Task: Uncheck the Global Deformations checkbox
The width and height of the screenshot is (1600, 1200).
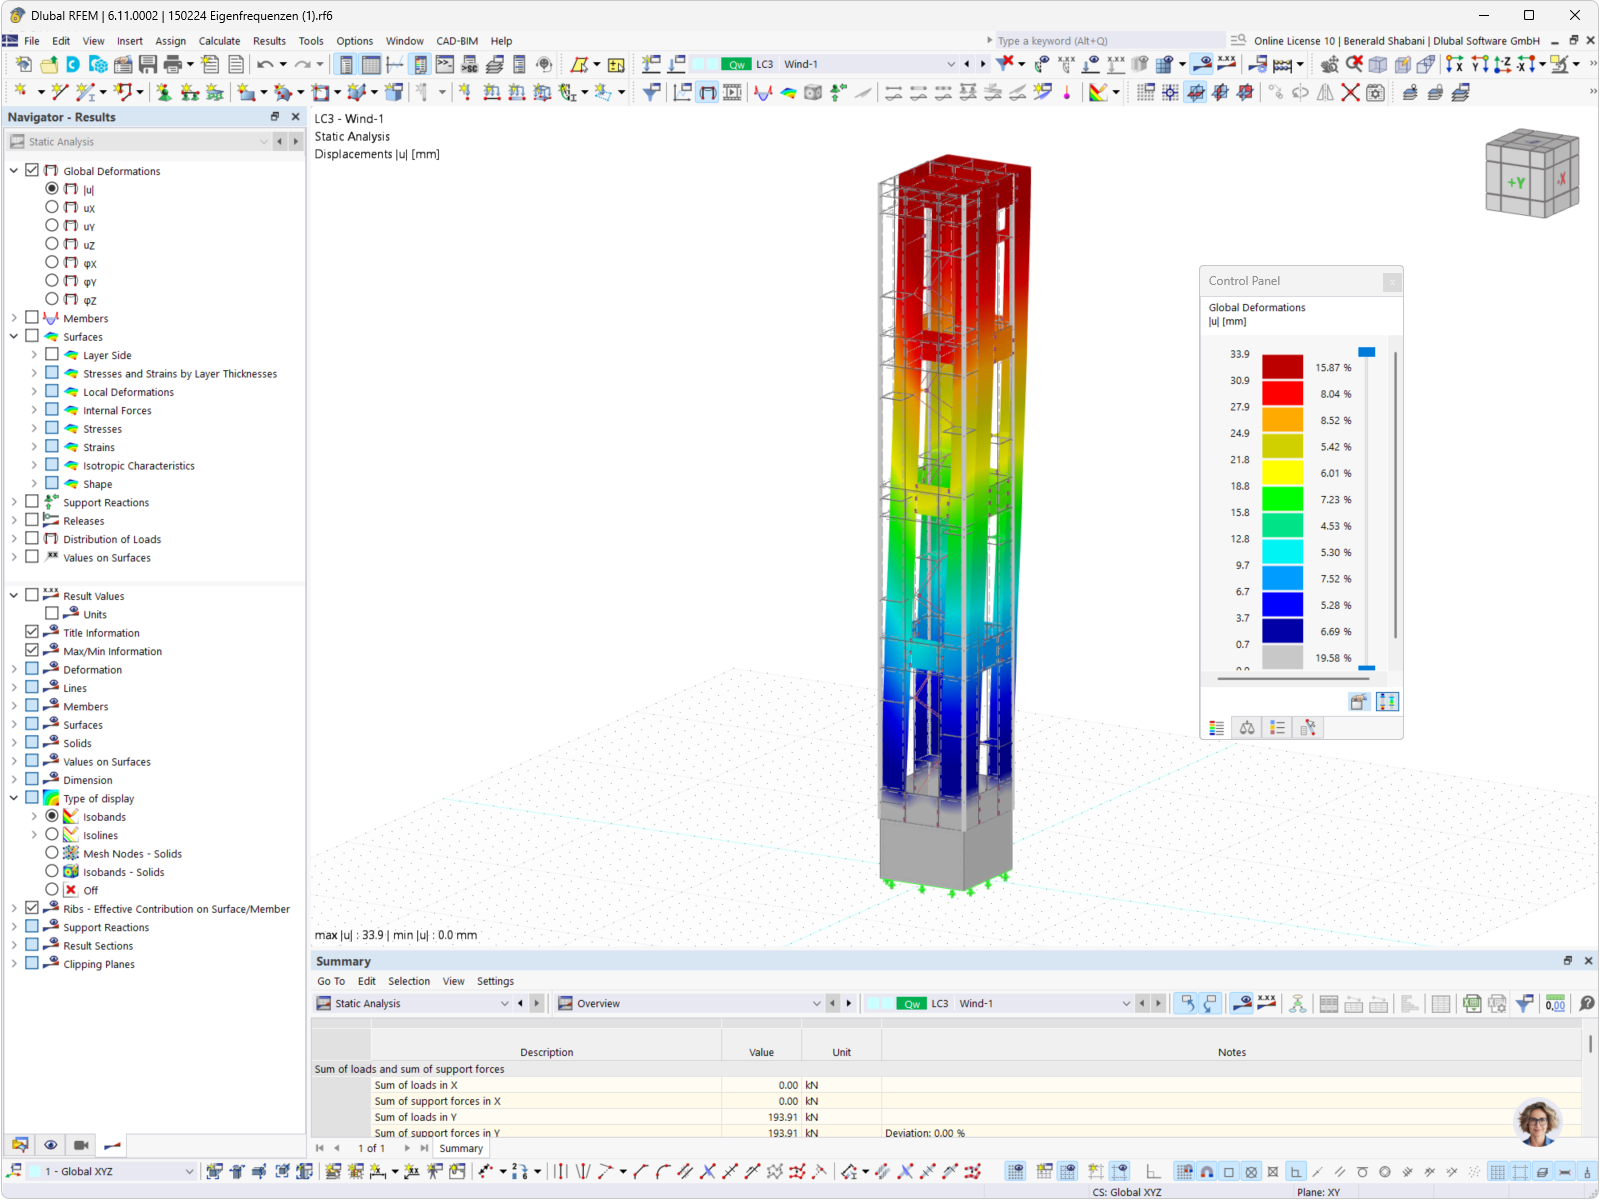Action: 32,170
